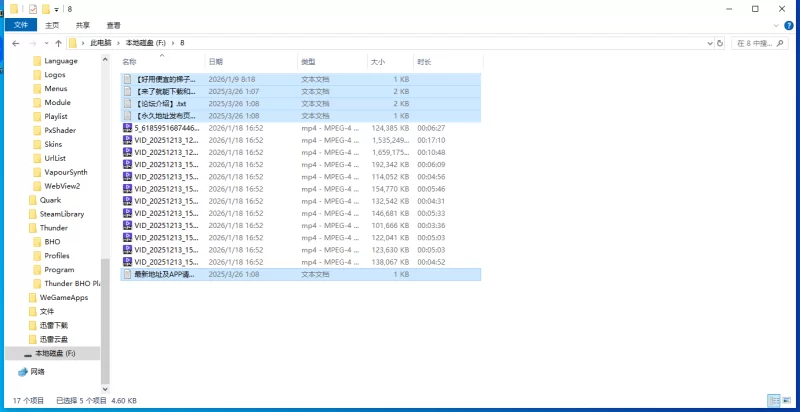Click Logos folder icon in sidebar
Viewport: 800px width, 412px height.
(x=37, y=74)
